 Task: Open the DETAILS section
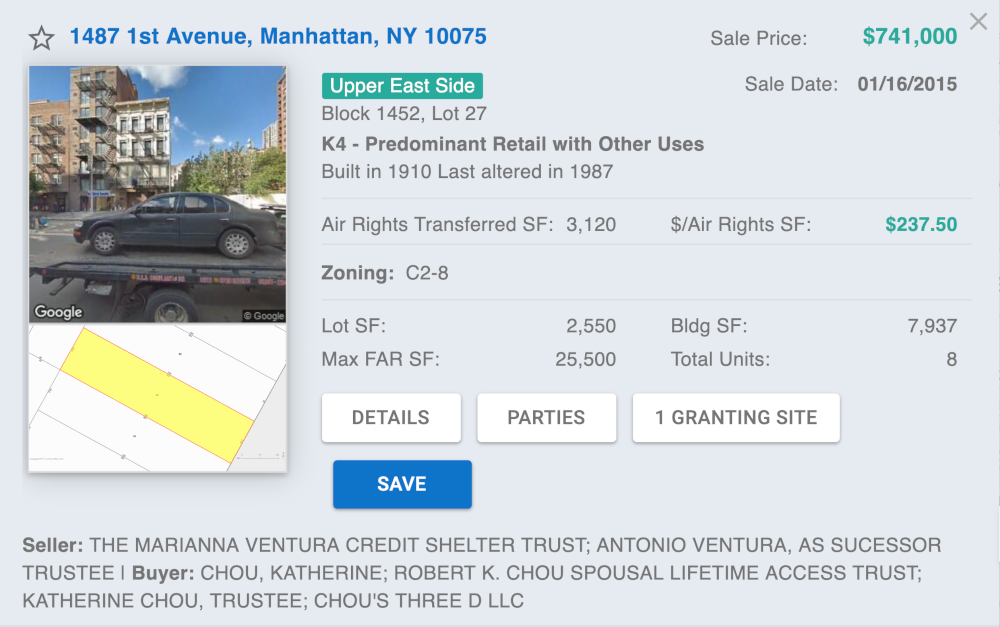click(391, 418)
